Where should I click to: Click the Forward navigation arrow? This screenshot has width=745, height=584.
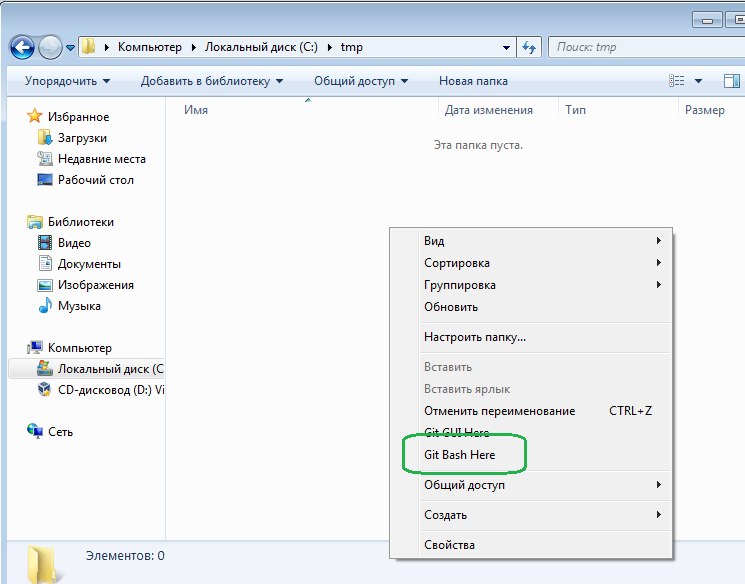tap(50, 48)
